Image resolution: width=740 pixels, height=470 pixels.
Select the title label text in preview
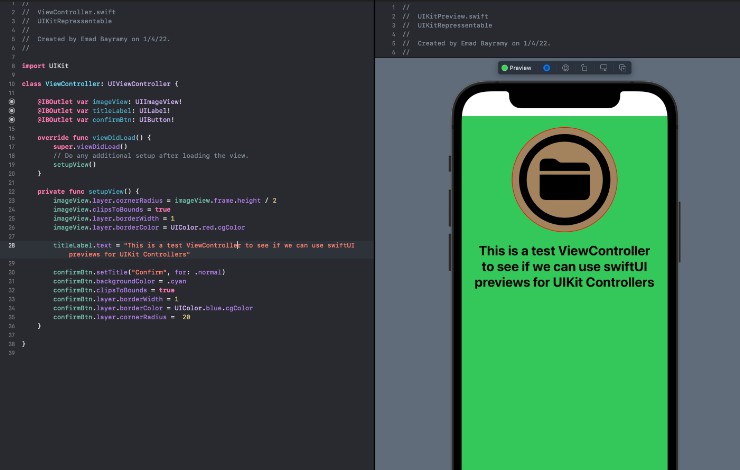(x=566, y=267)
